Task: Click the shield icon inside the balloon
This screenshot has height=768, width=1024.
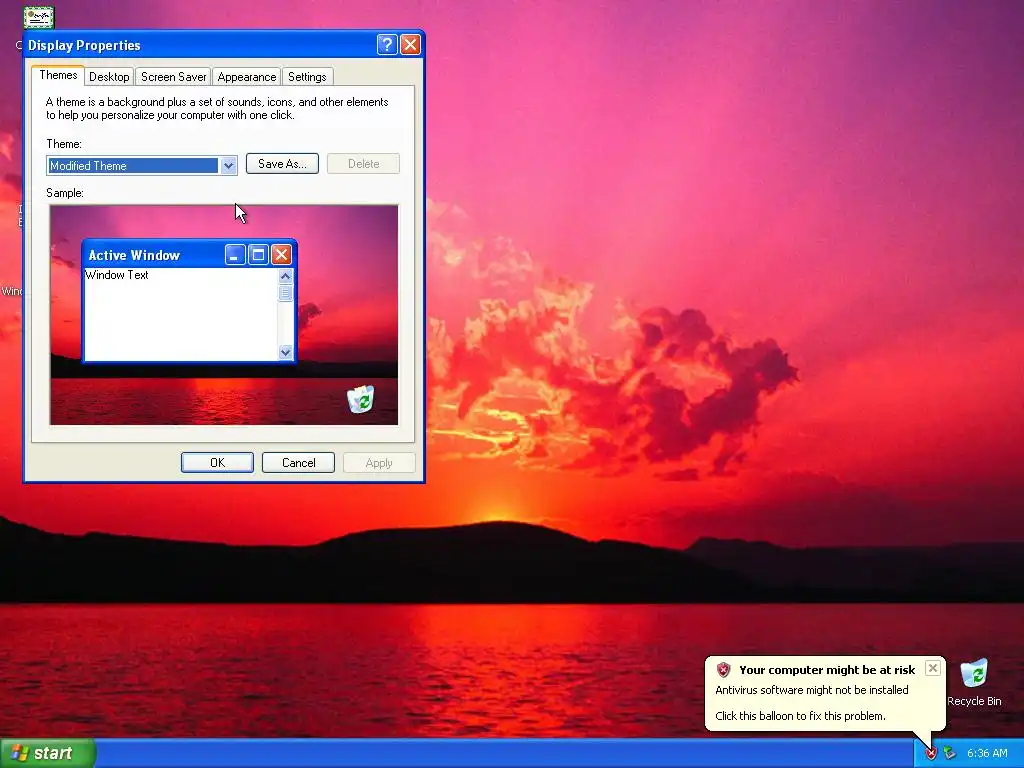Action: point(724,669)
